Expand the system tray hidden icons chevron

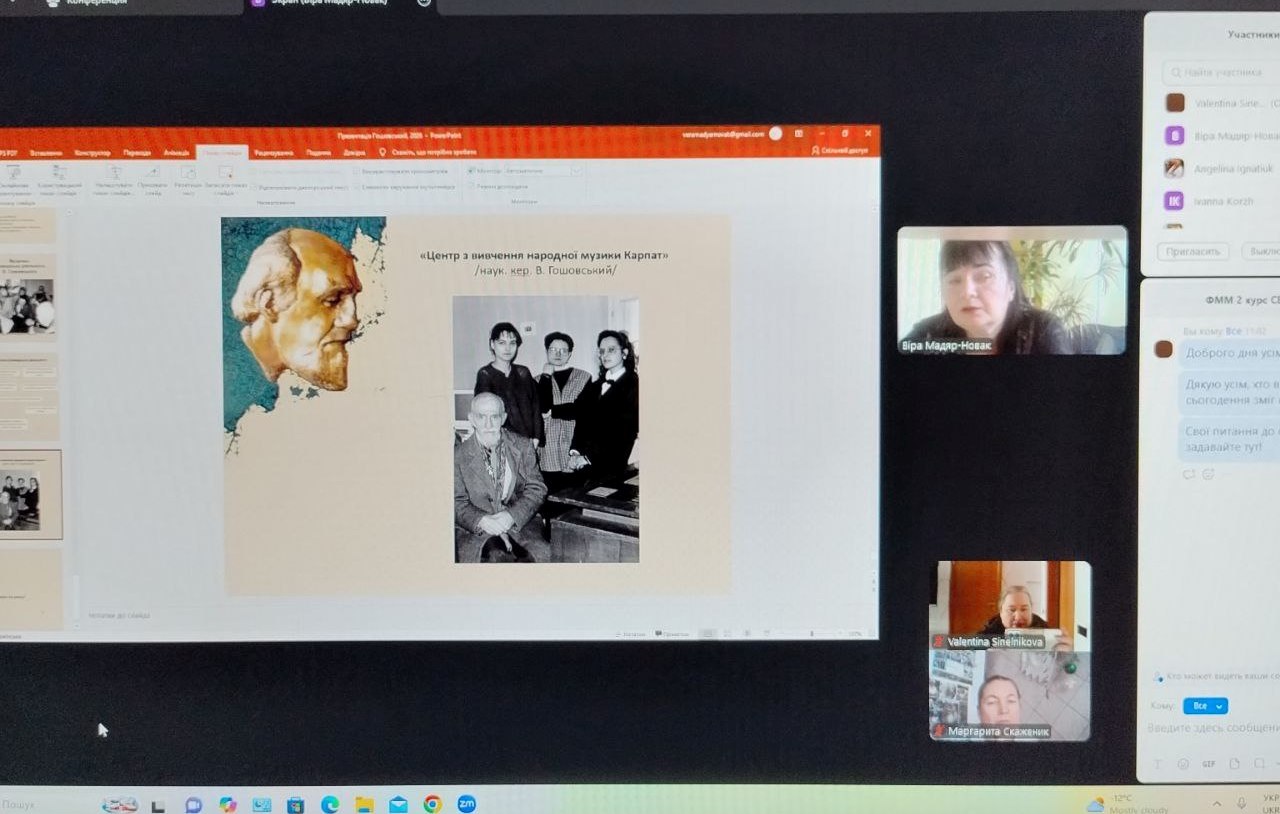click(x=1217, y=803)
